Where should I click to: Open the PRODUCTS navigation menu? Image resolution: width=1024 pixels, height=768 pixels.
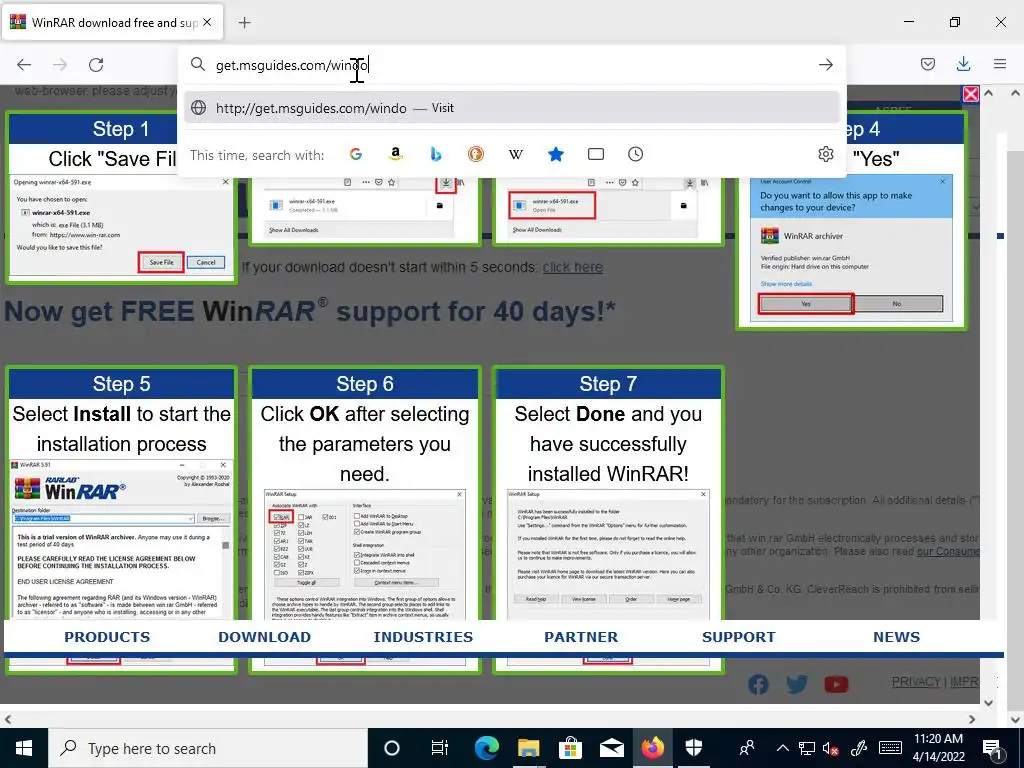click(107, 637)
